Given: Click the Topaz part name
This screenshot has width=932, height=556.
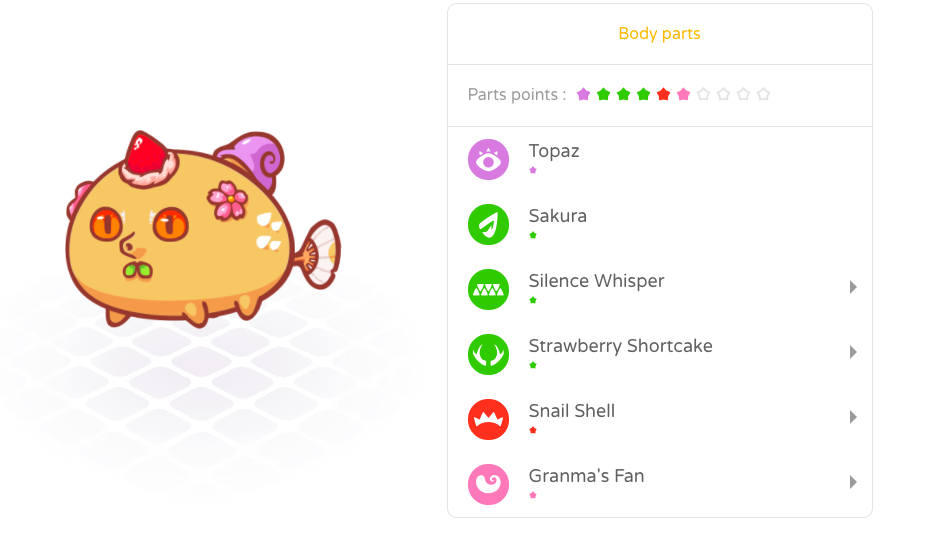Looking at the screenshot, I should coord(554,151).
